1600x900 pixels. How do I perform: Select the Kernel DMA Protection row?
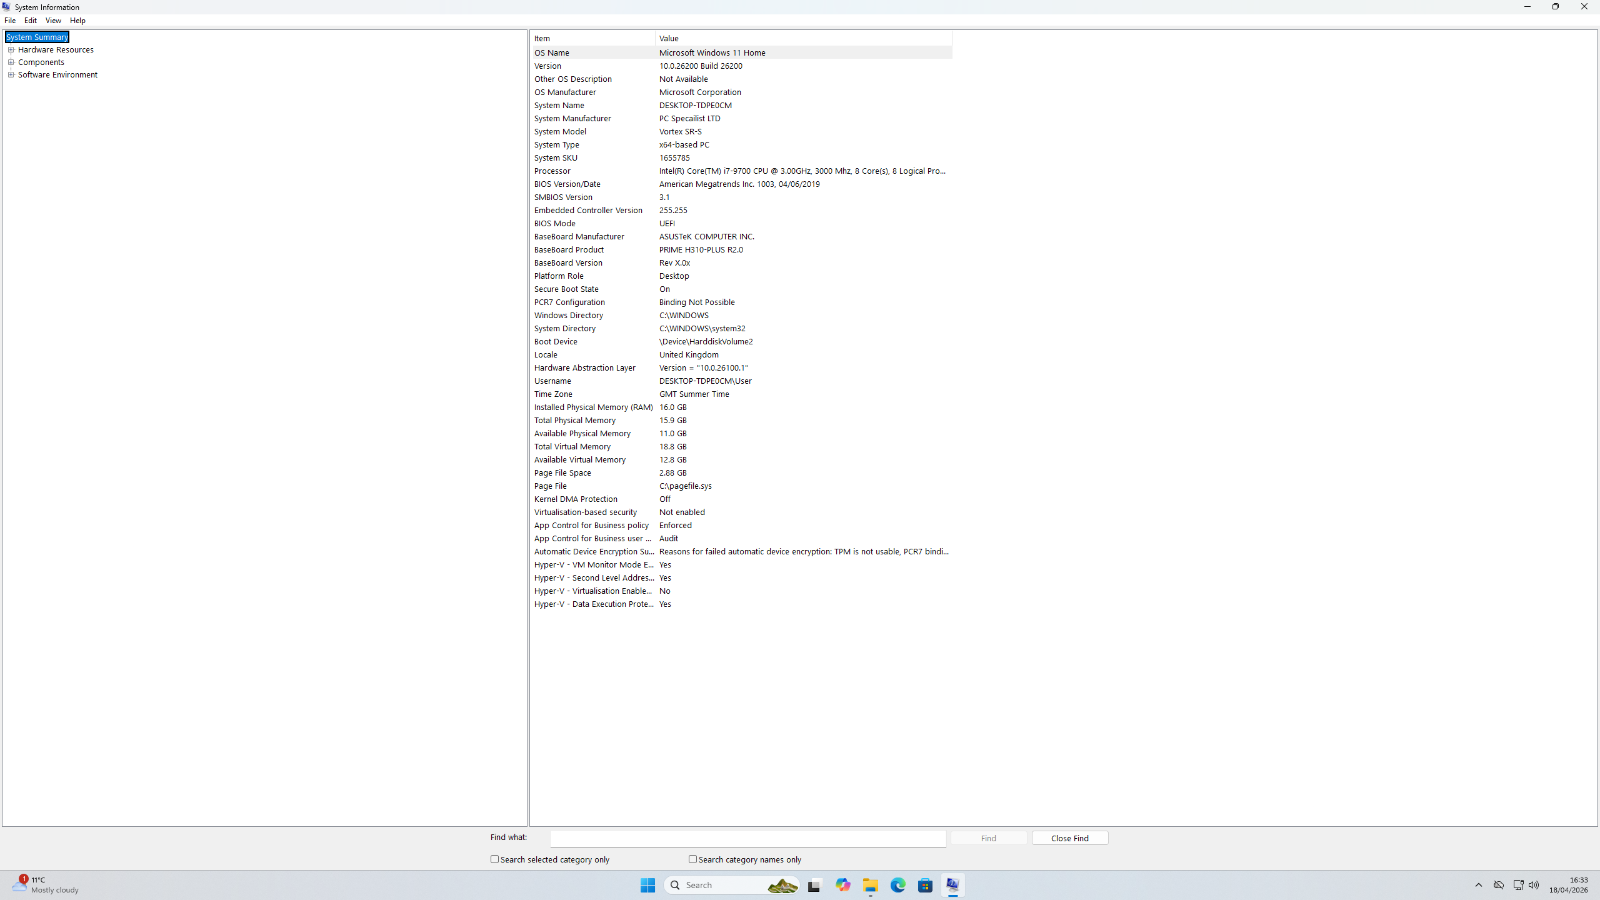(x=741, y=499)
